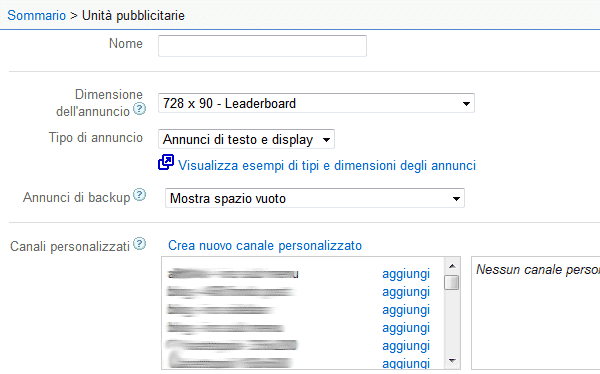Click help icon next to Canali personalizzati
Image resolution: width=600 pixels, height=374 pixels.
tap(140, 243)
